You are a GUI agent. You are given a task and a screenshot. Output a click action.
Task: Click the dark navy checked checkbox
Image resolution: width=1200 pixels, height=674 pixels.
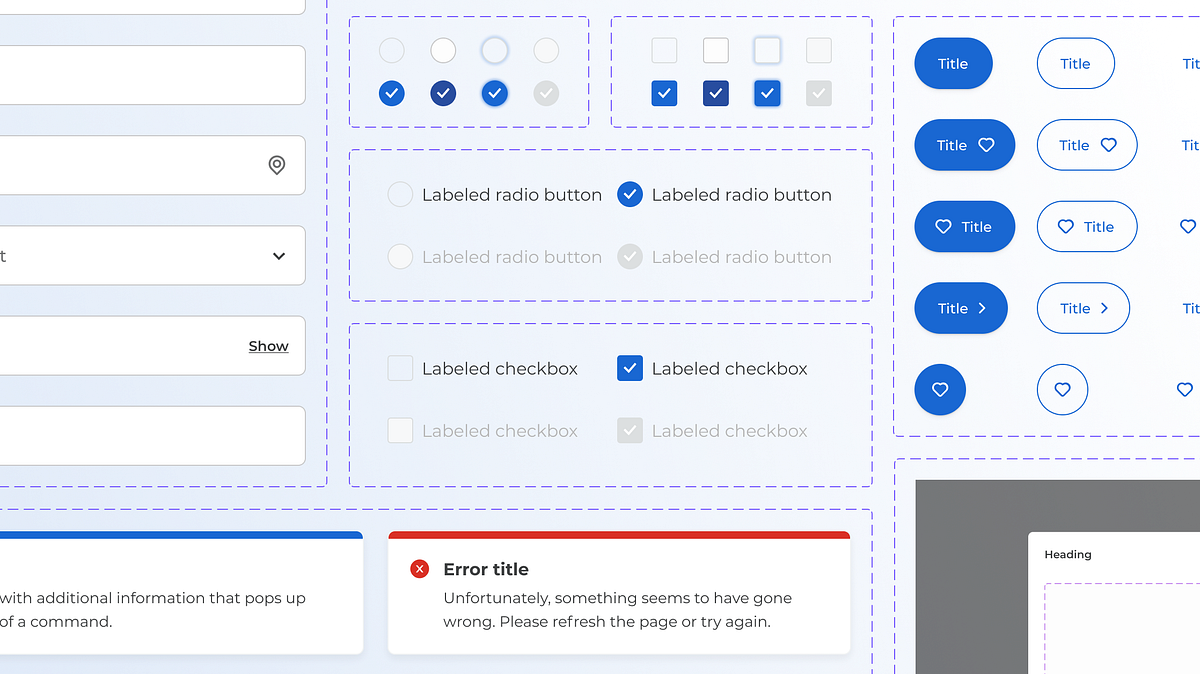point(715,93)
